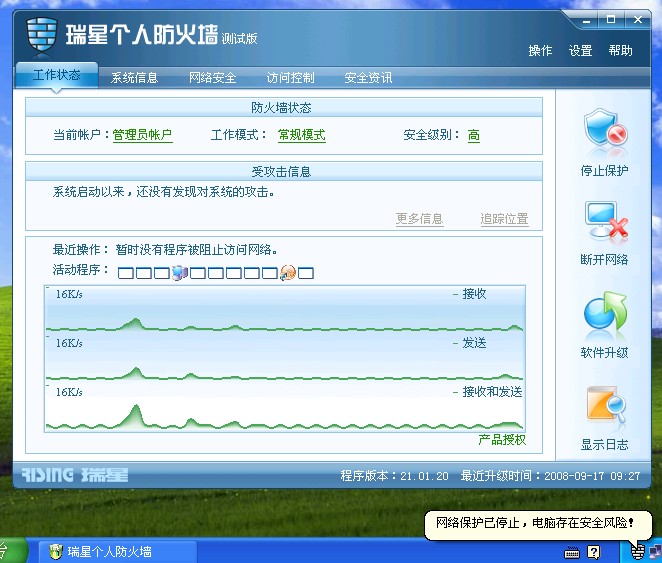Click the 断开网络 monitor icon
This screenshot has height=563, width=662.
[x=606, y=221]
